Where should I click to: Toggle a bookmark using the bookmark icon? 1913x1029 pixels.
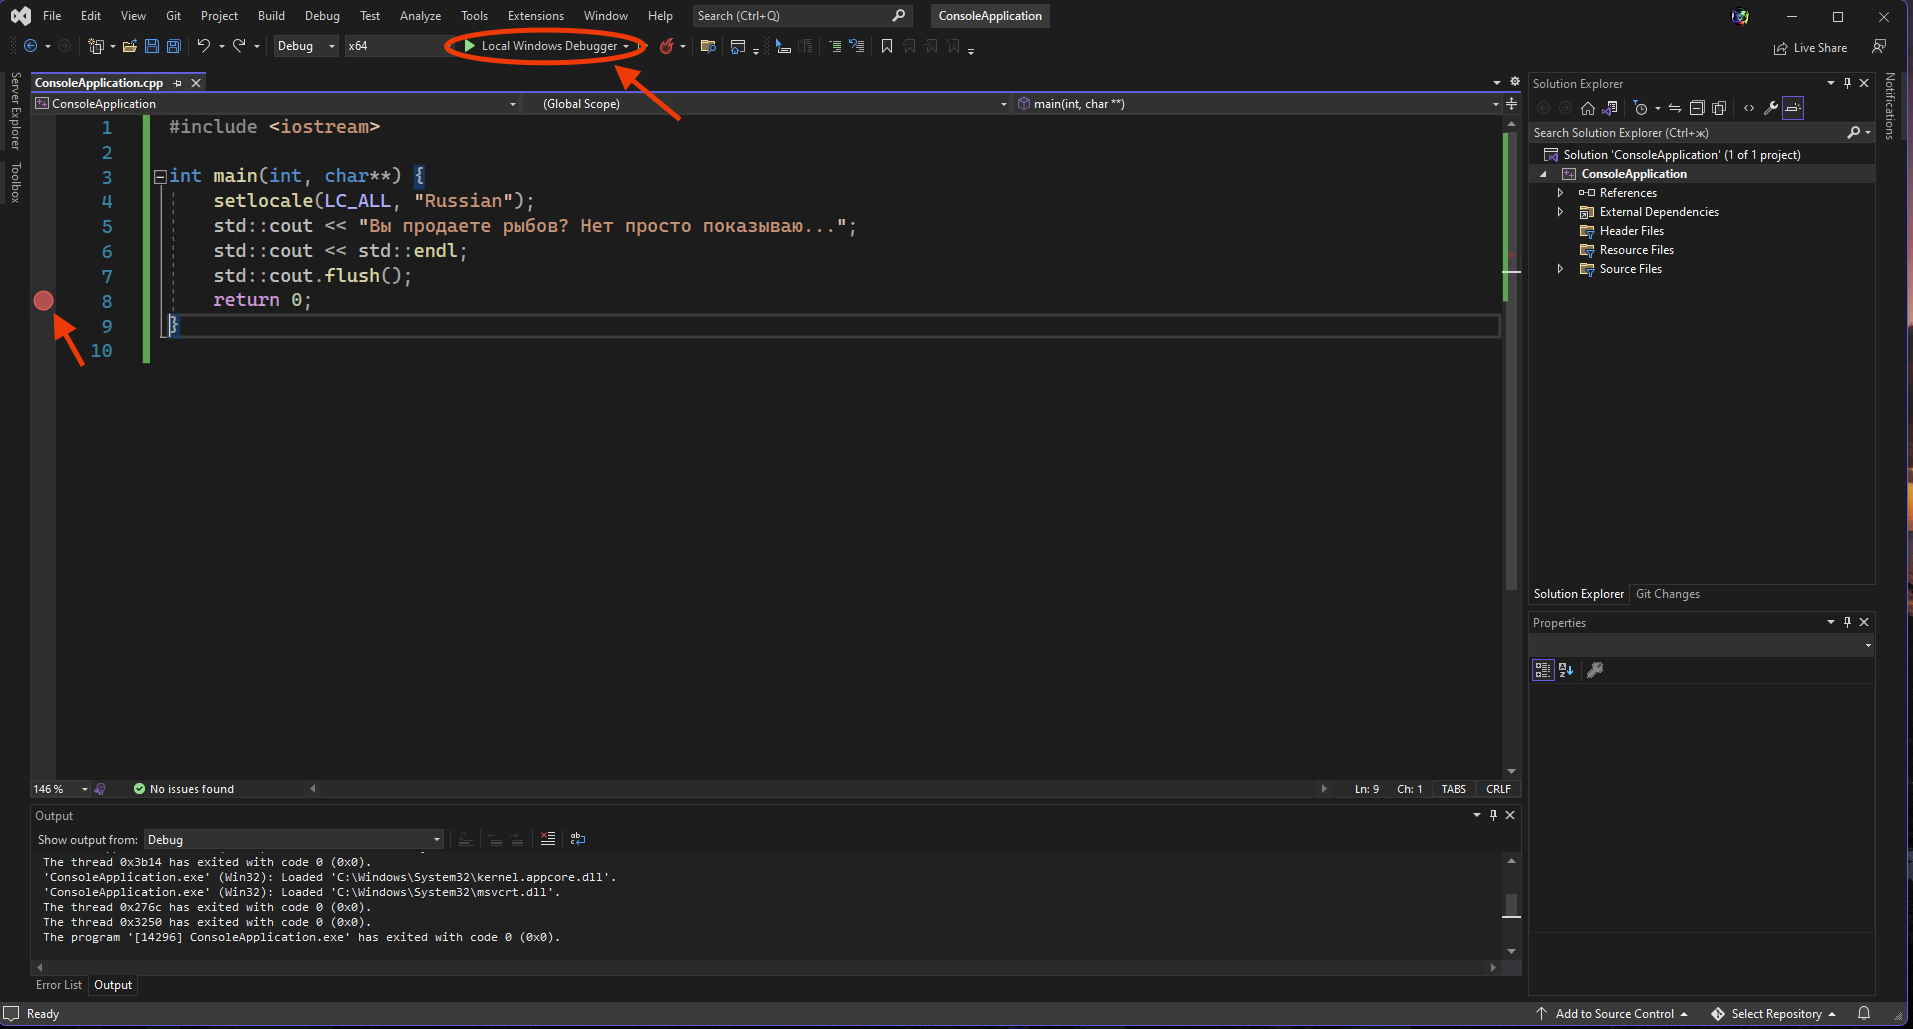click(x=886, y=46)
